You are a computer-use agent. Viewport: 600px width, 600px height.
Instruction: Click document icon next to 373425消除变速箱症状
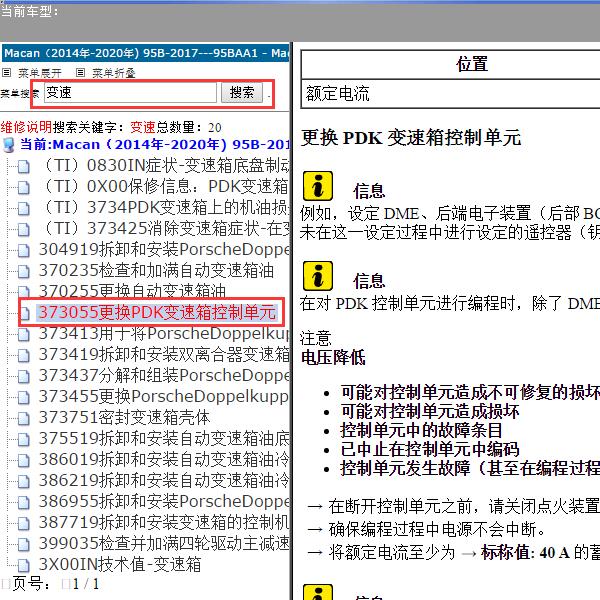(x=24, y=230)
